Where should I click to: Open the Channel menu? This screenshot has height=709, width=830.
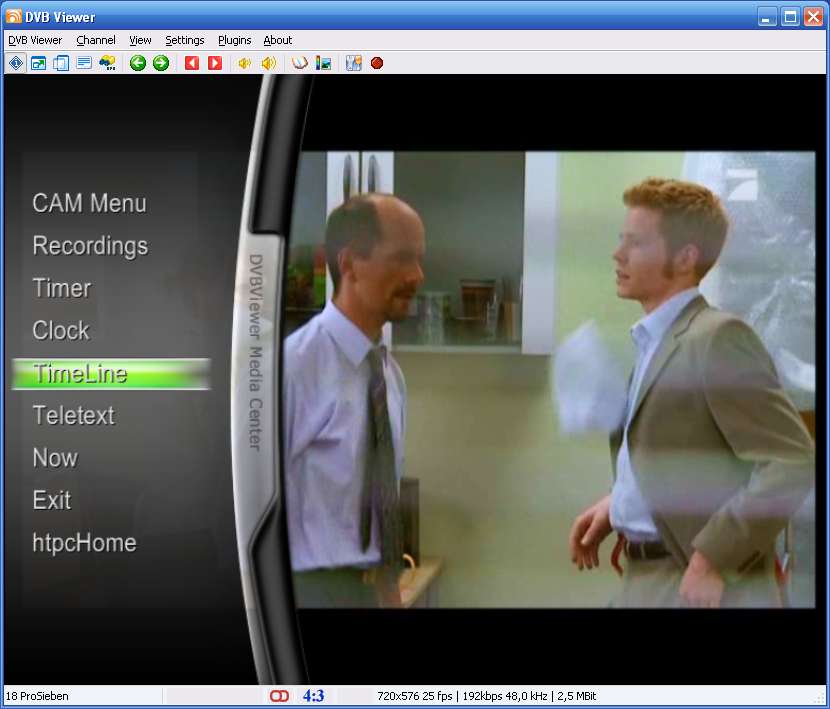coord(96,40)
